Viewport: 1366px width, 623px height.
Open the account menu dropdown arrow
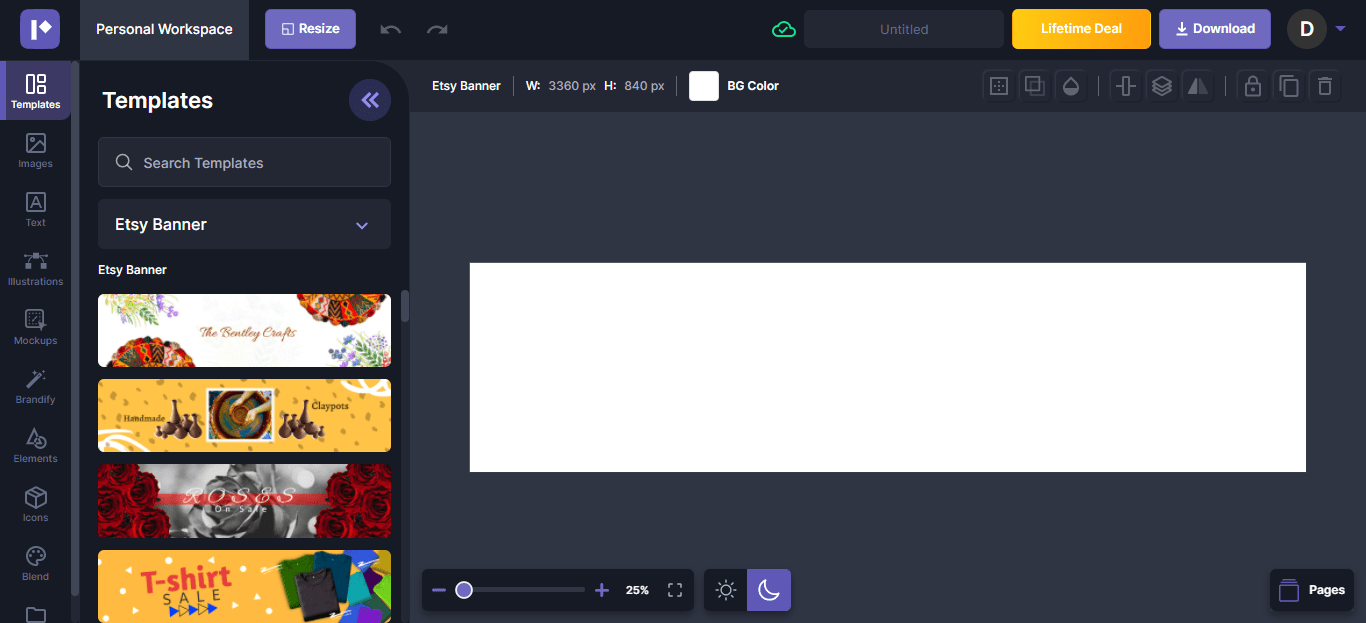point(1340,29)
